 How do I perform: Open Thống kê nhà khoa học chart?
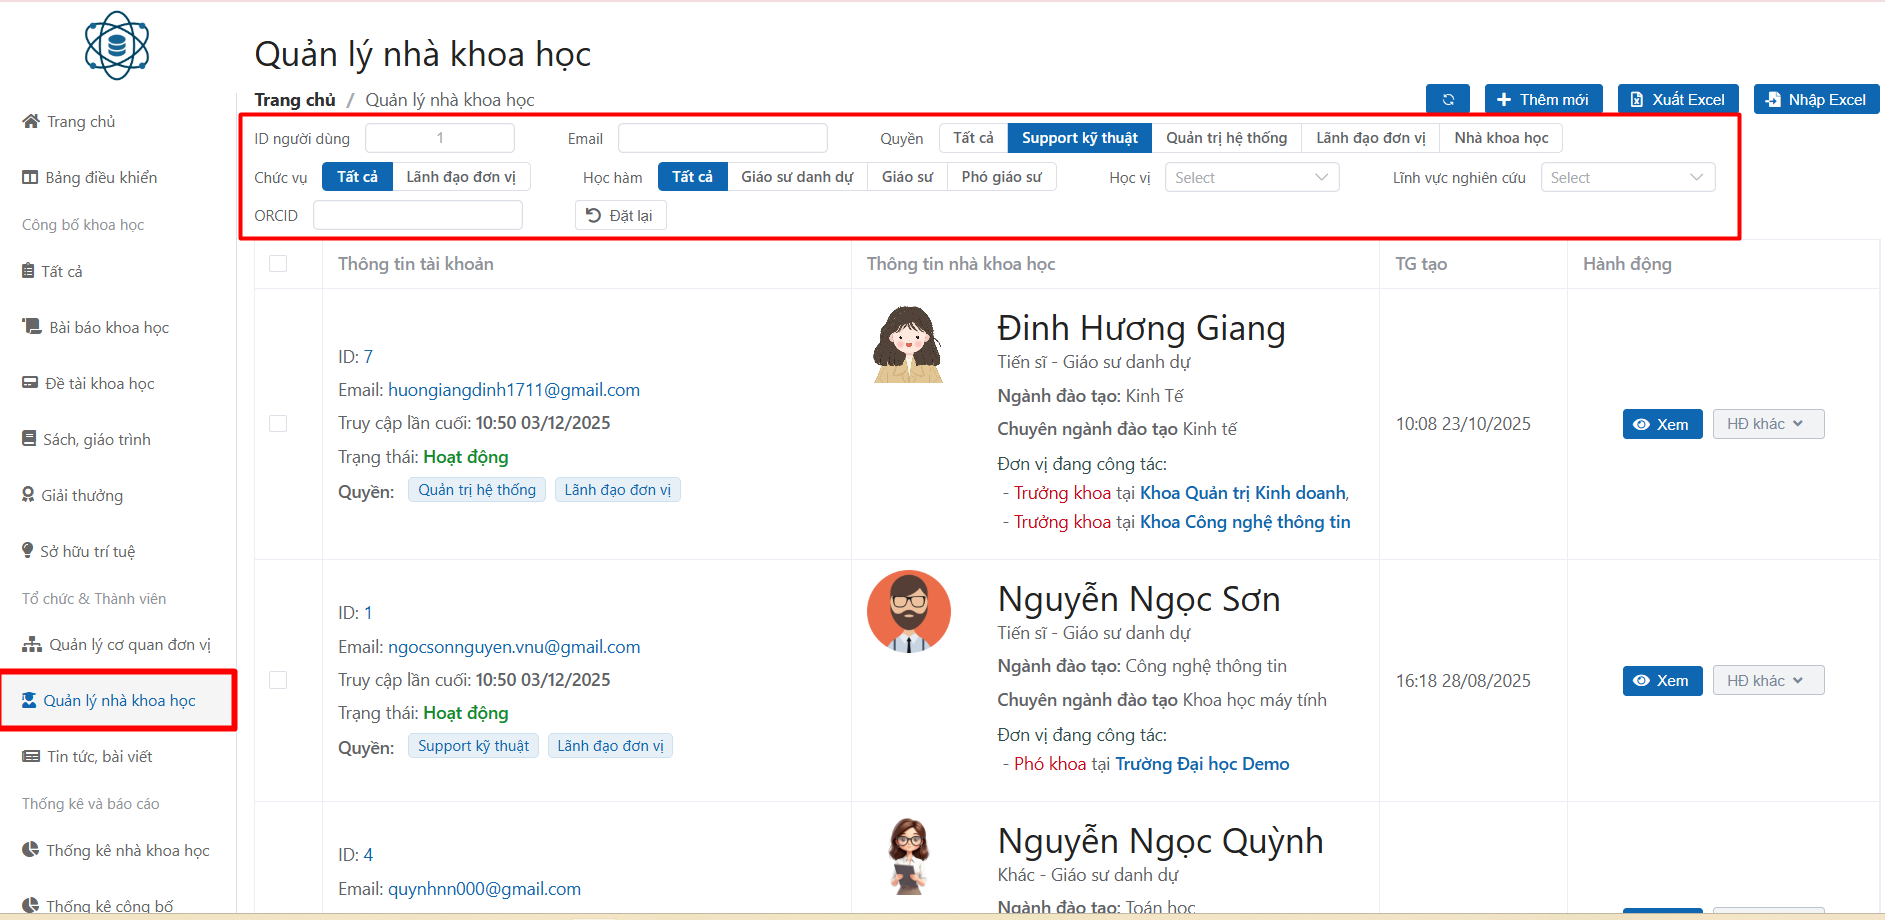[x=116, y=851]
